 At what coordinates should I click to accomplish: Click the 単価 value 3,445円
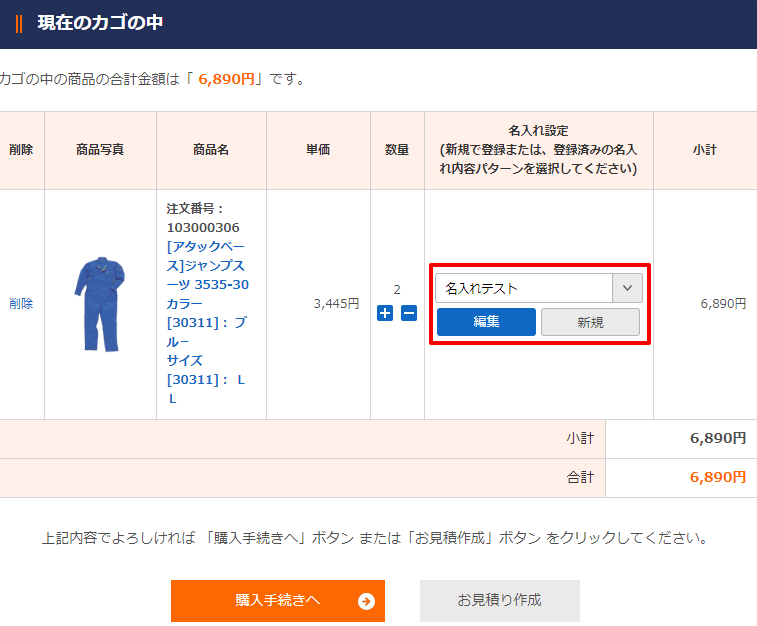point(335,304)
